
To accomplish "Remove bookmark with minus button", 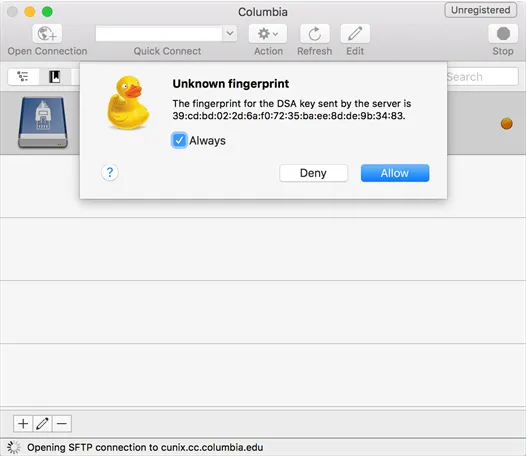I will coord(62,423).
